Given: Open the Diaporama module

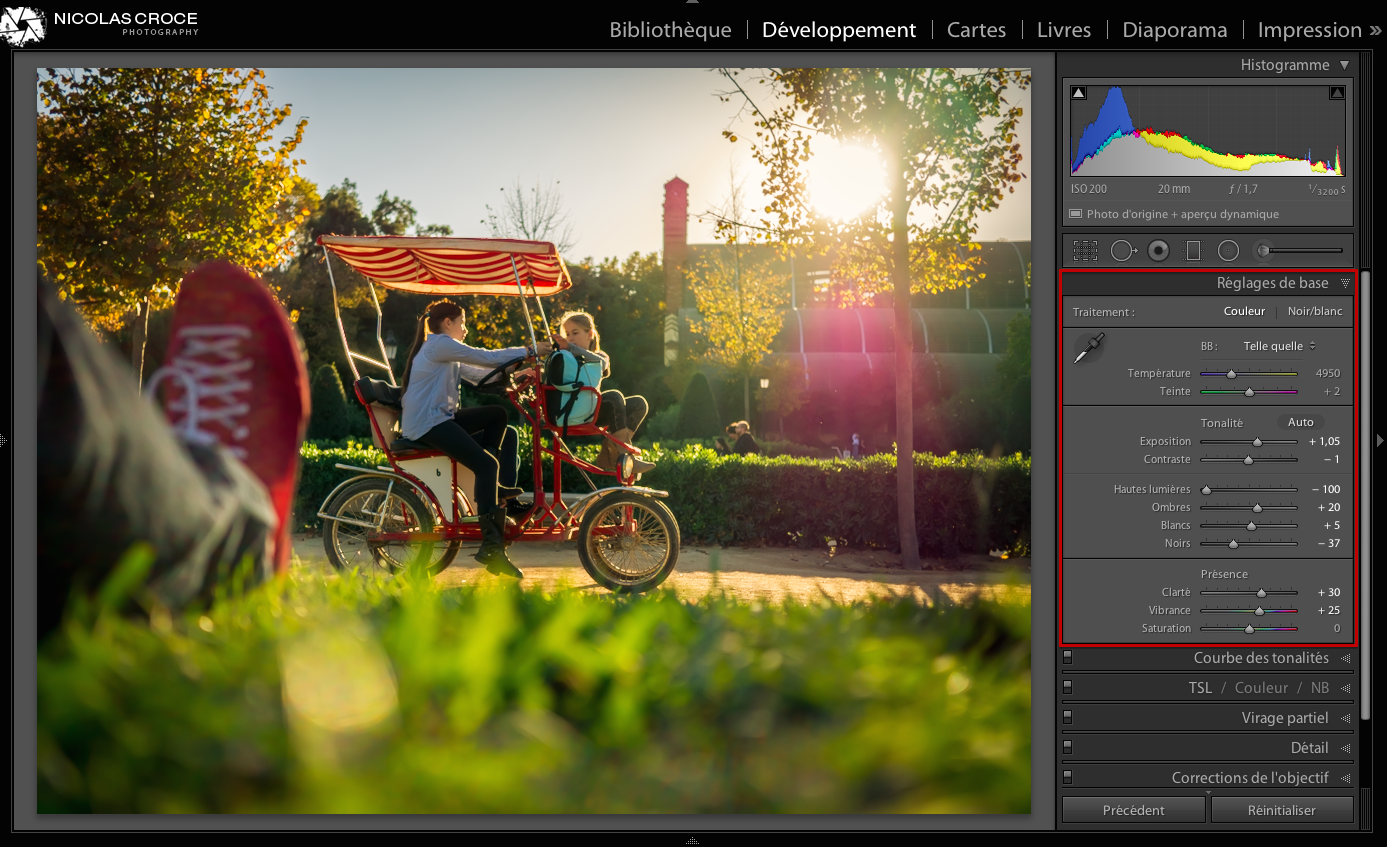Looking at the screenshot, I should point(1174,30).
